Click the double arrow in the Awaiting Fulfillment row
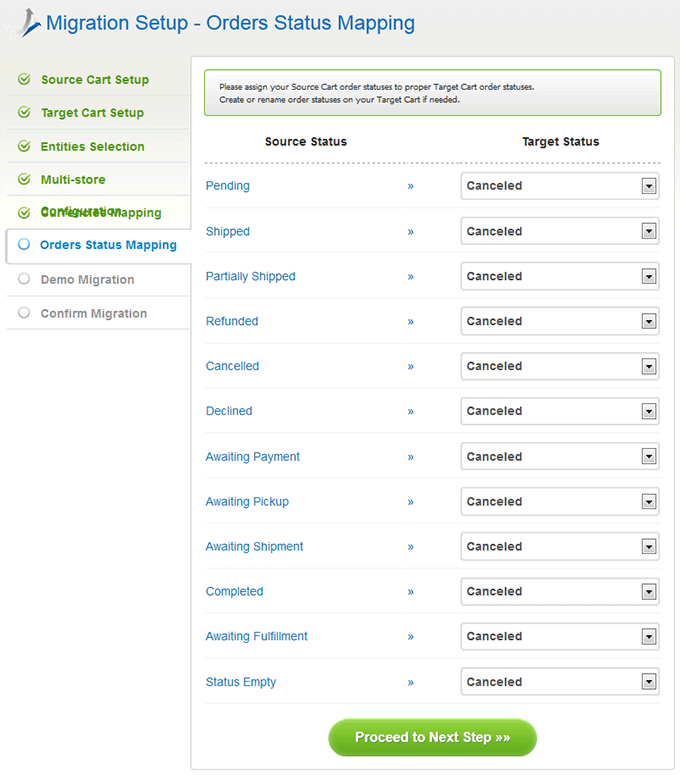This screenshot has height=775, width=680. click(411, 637)
